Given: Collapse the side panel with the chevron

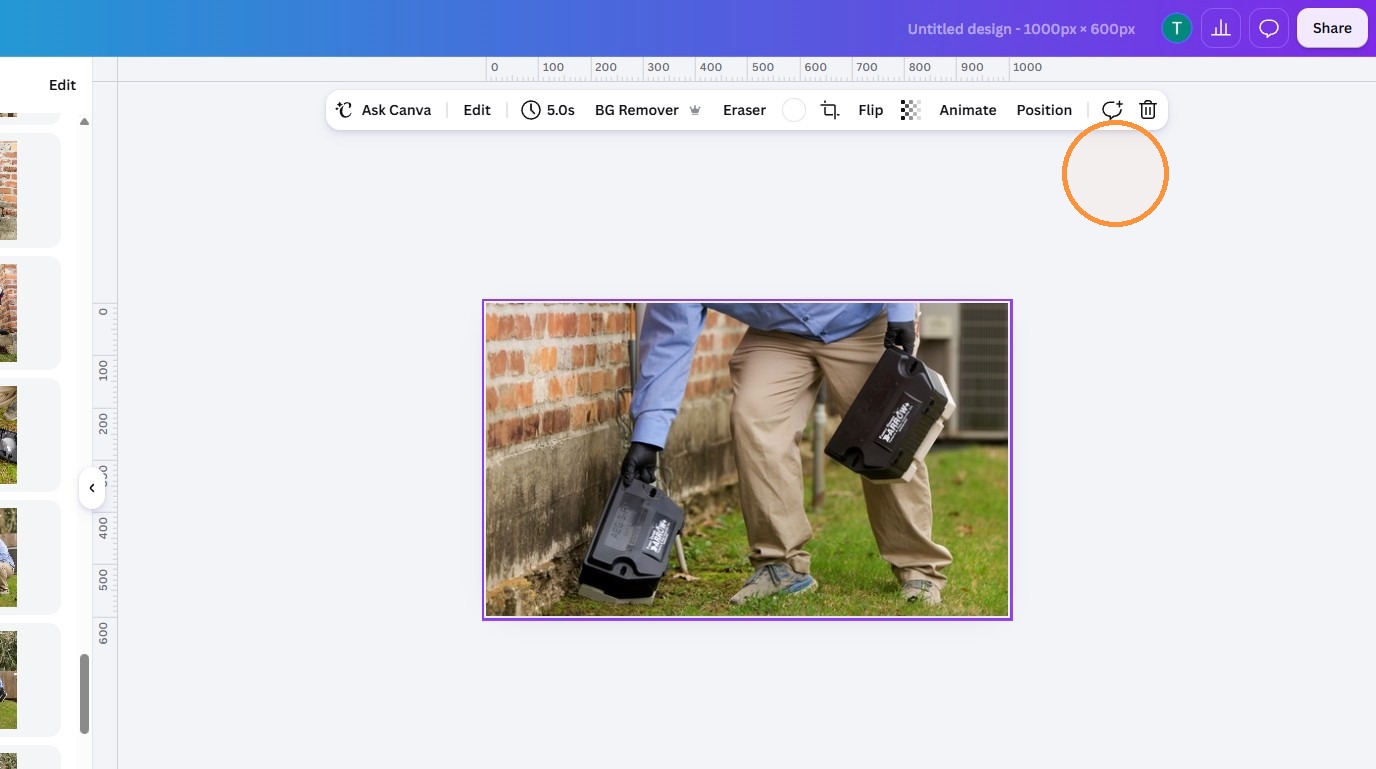Looking at the screenshot, I should click(92, 488).
